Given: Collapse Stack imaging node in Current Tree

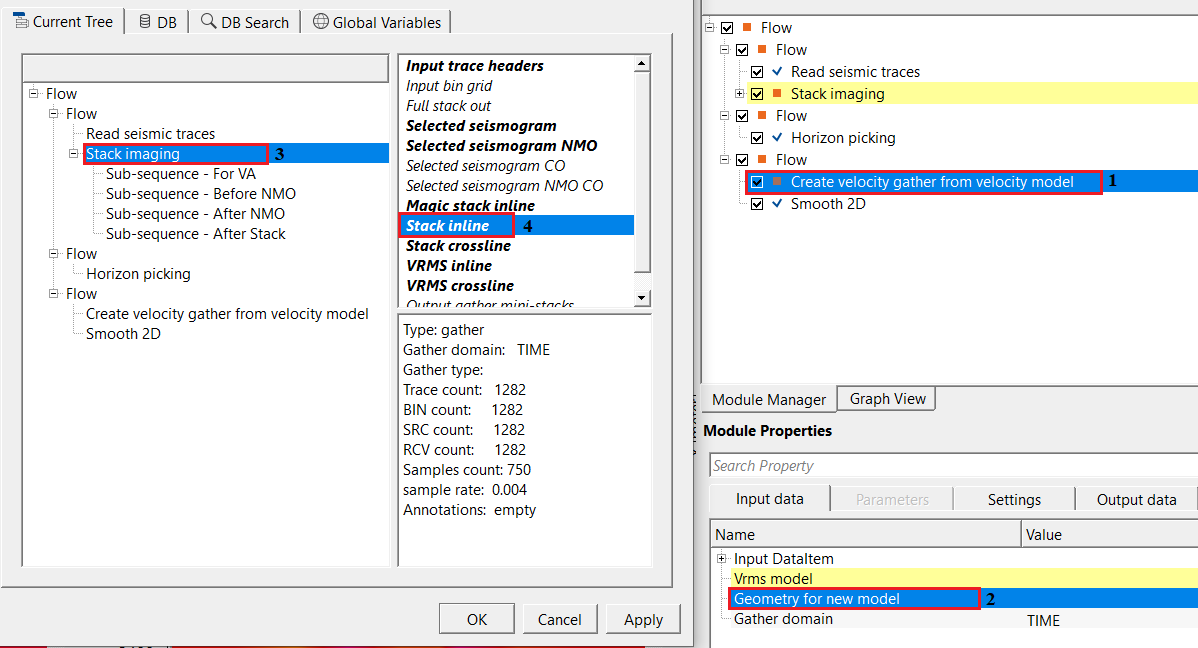Looking at the screenshot, I should pyautogui.click(x=73, y=154).
